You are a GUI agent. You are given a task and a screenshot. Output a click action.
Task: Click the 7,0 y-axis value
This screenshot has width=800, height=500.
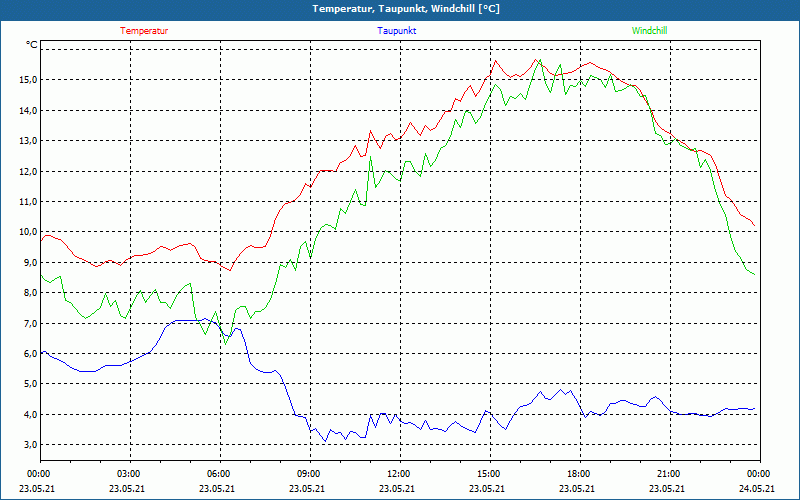tap(30, 323)
